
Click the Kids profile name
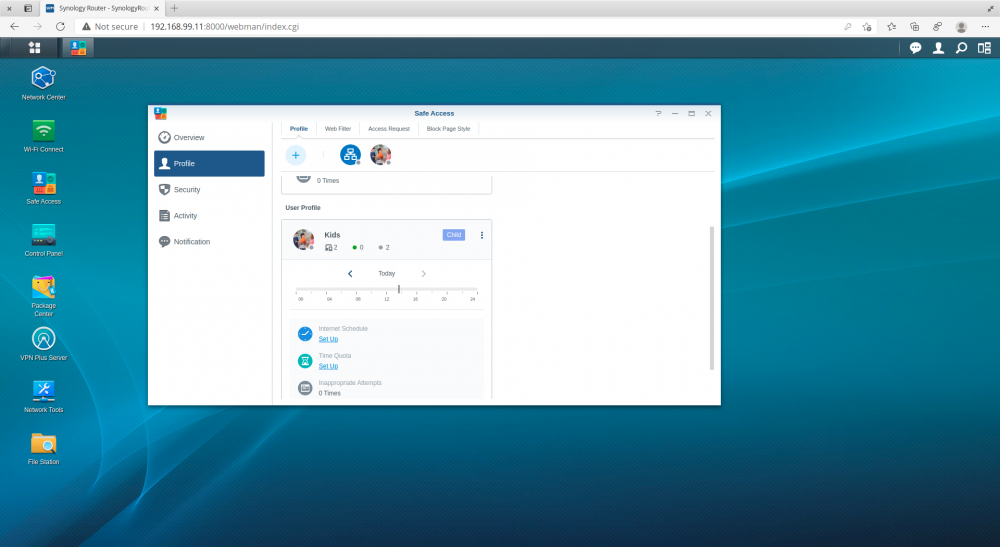tap(332, 235)
